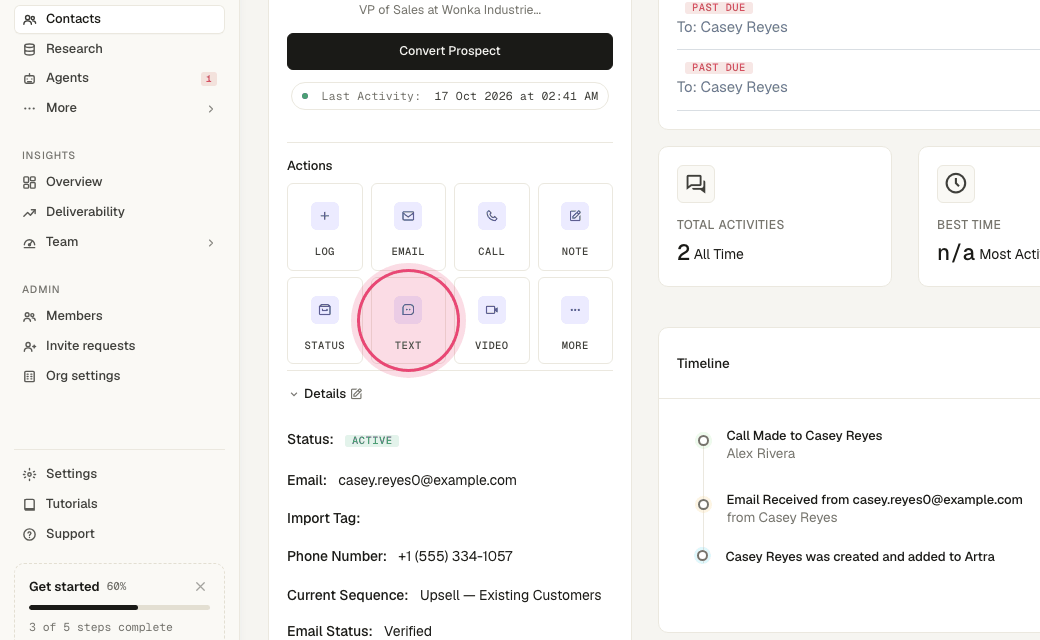Screen dimensions: 1040x640
Task: Open Org settings
Action: (119, 376)
